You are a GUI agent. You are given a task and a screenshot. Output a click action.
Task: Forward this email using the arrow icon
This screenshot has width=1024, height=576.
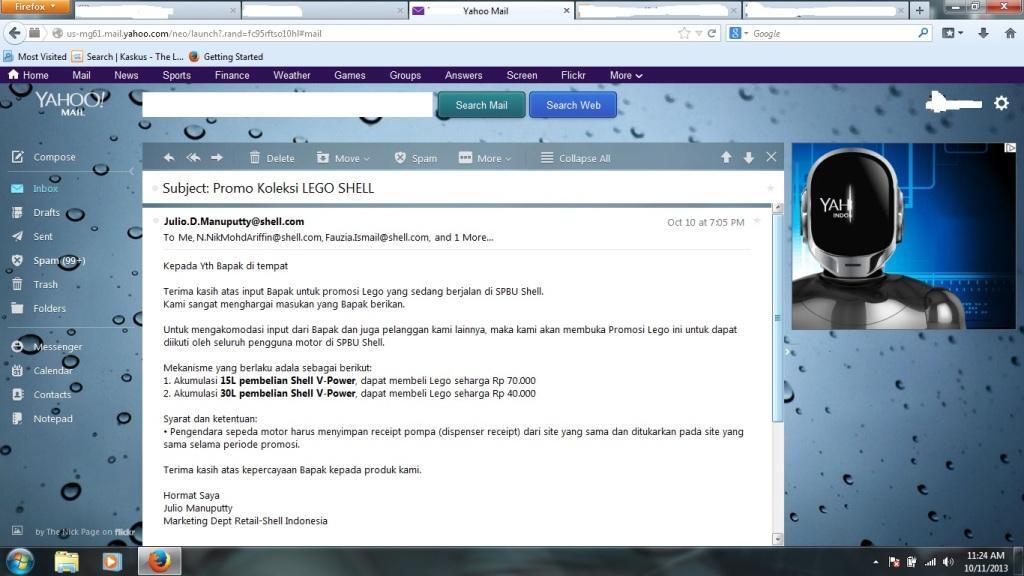217,158
